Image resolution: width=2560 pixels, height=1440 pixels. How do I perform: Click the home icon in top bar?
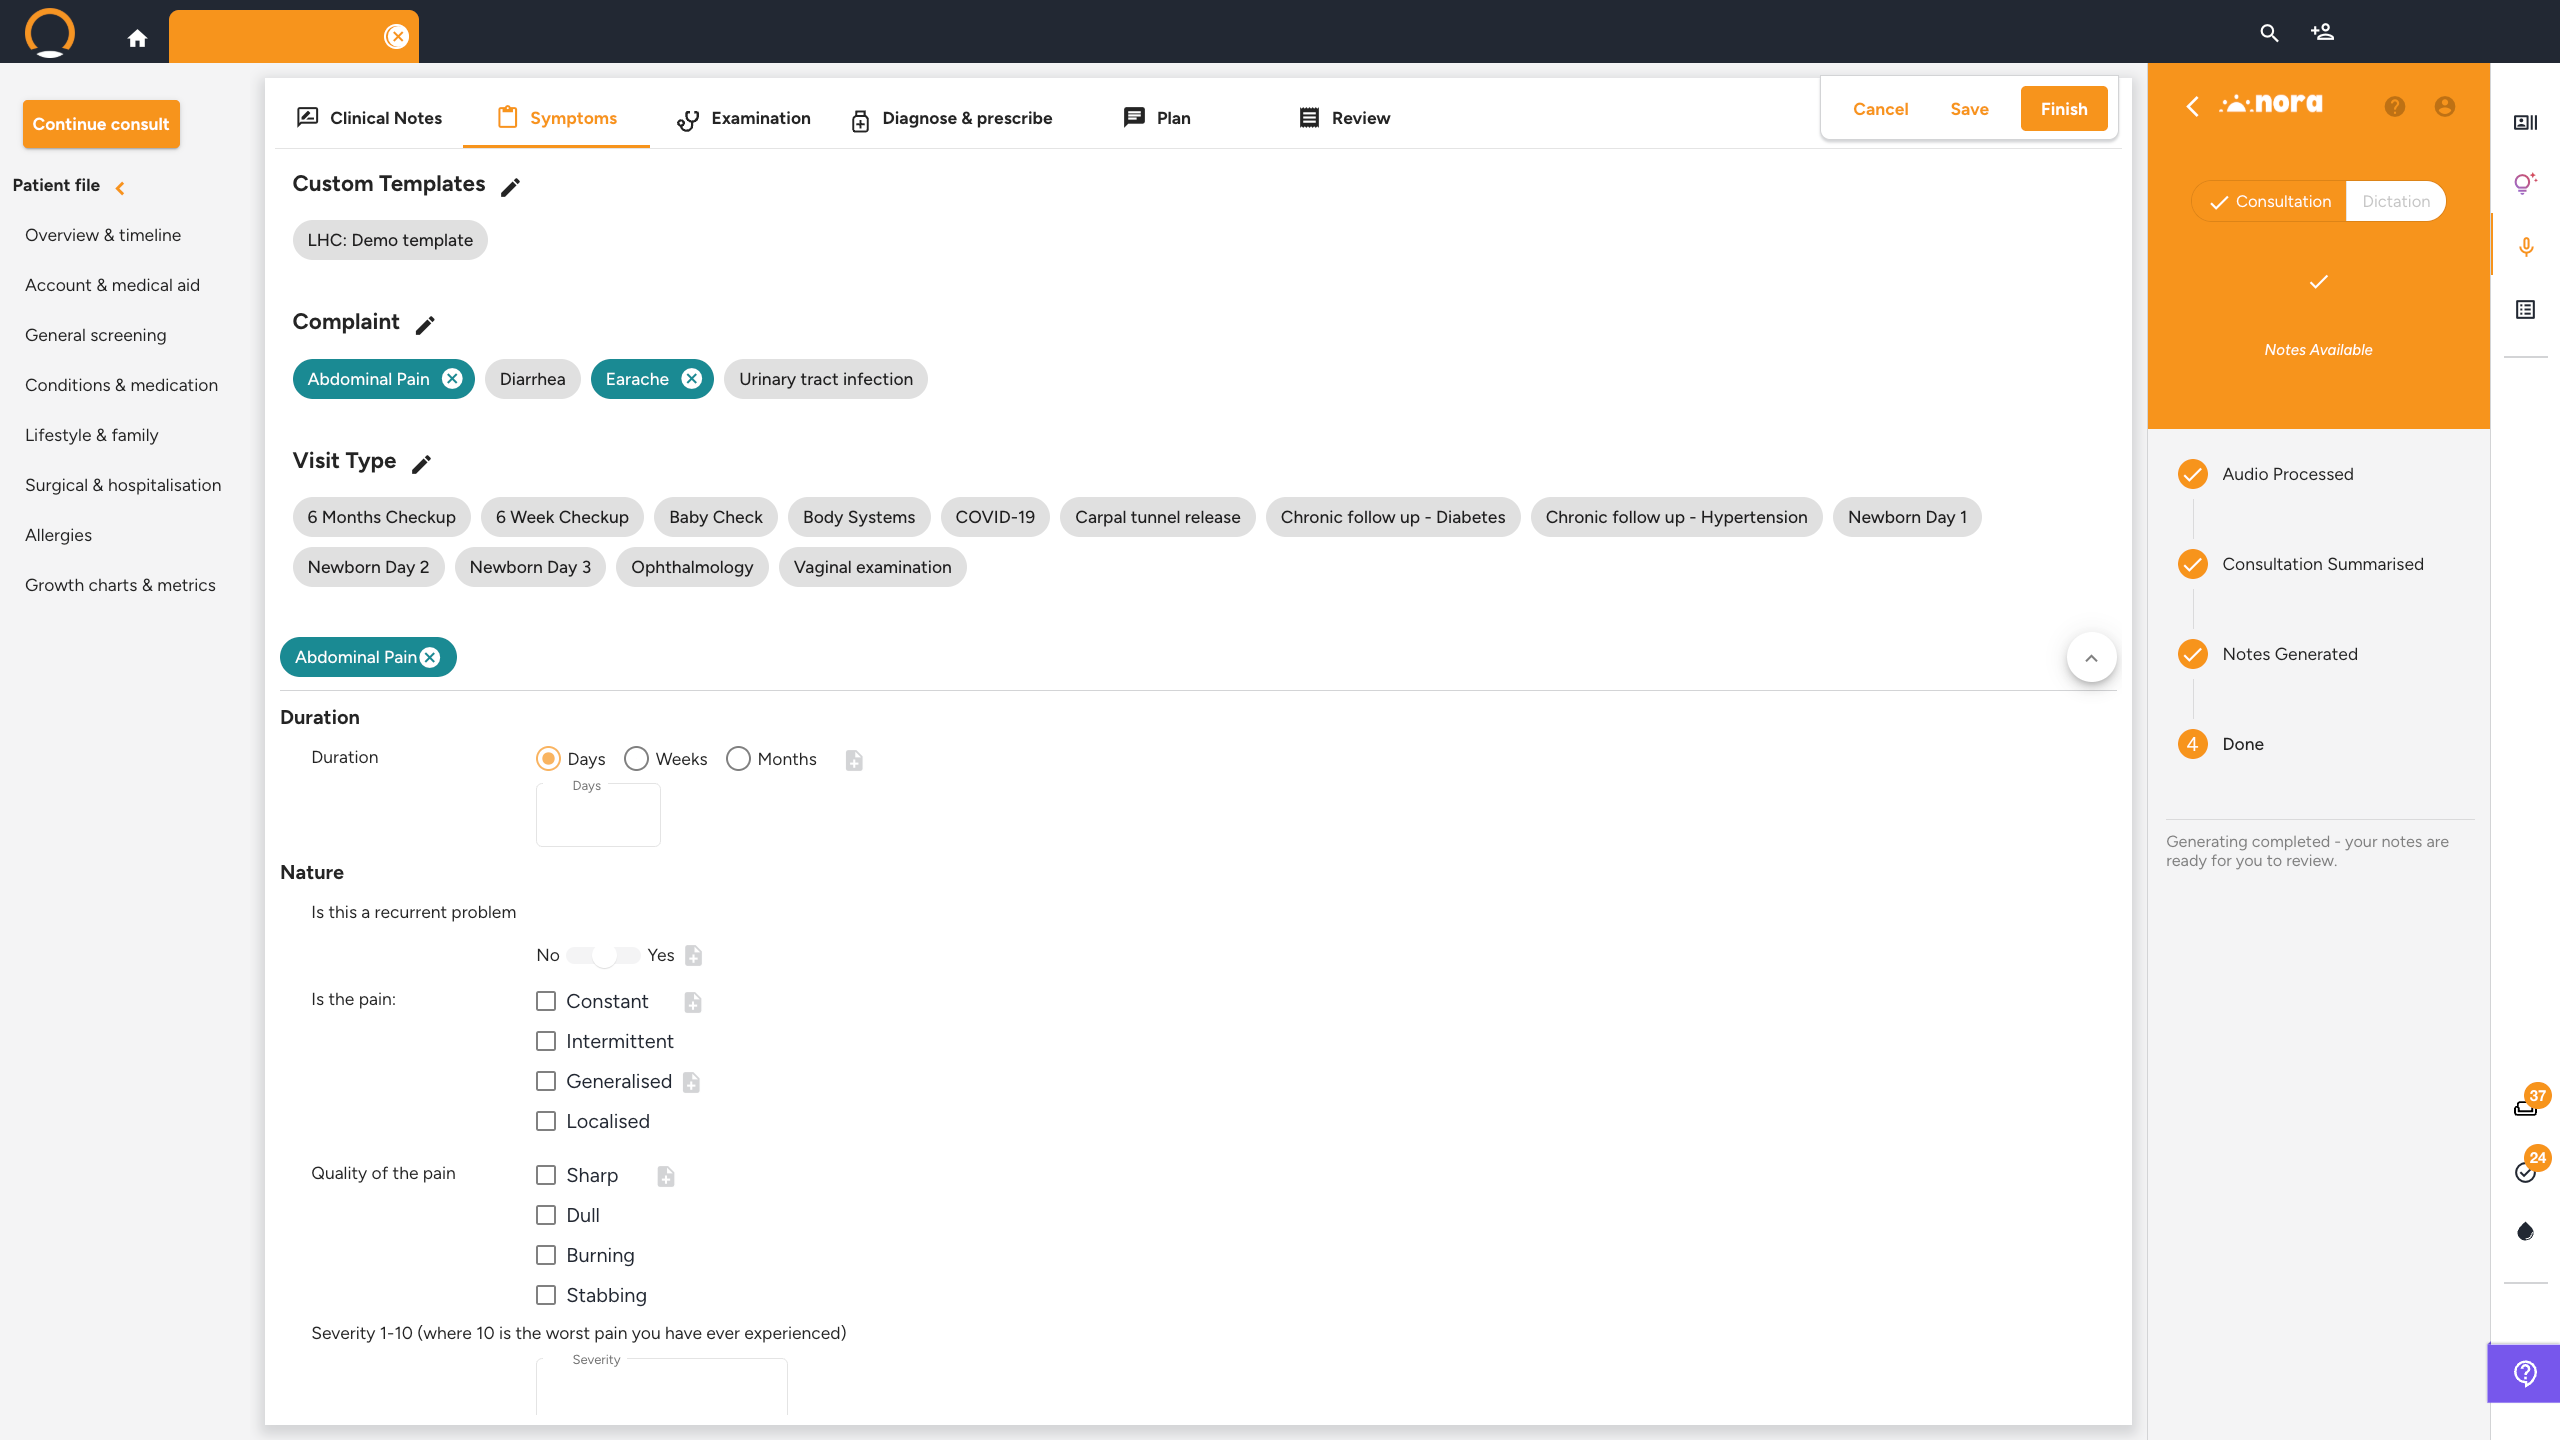[137, 38]
